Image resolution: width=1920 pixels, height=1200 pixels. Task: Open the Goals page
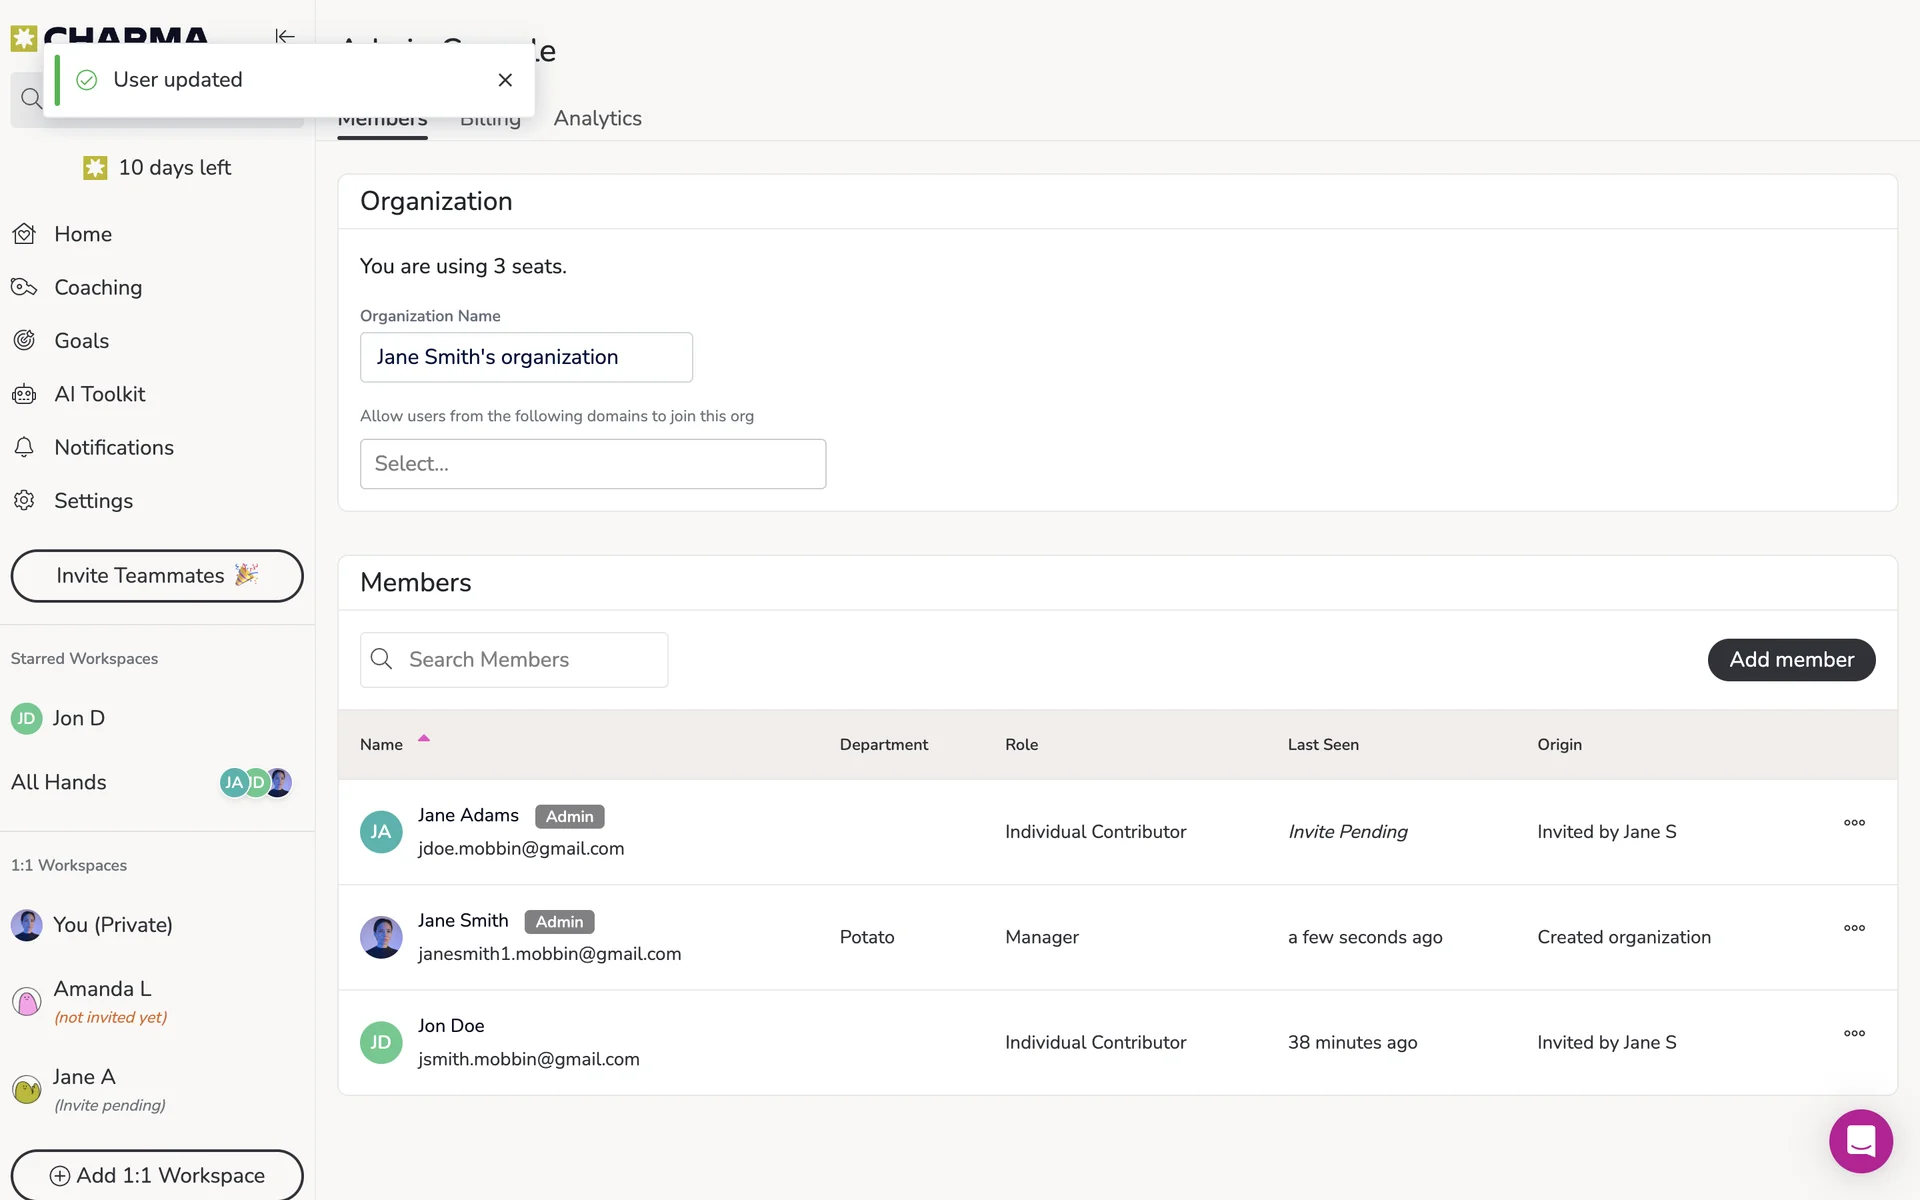click(81, 341)
